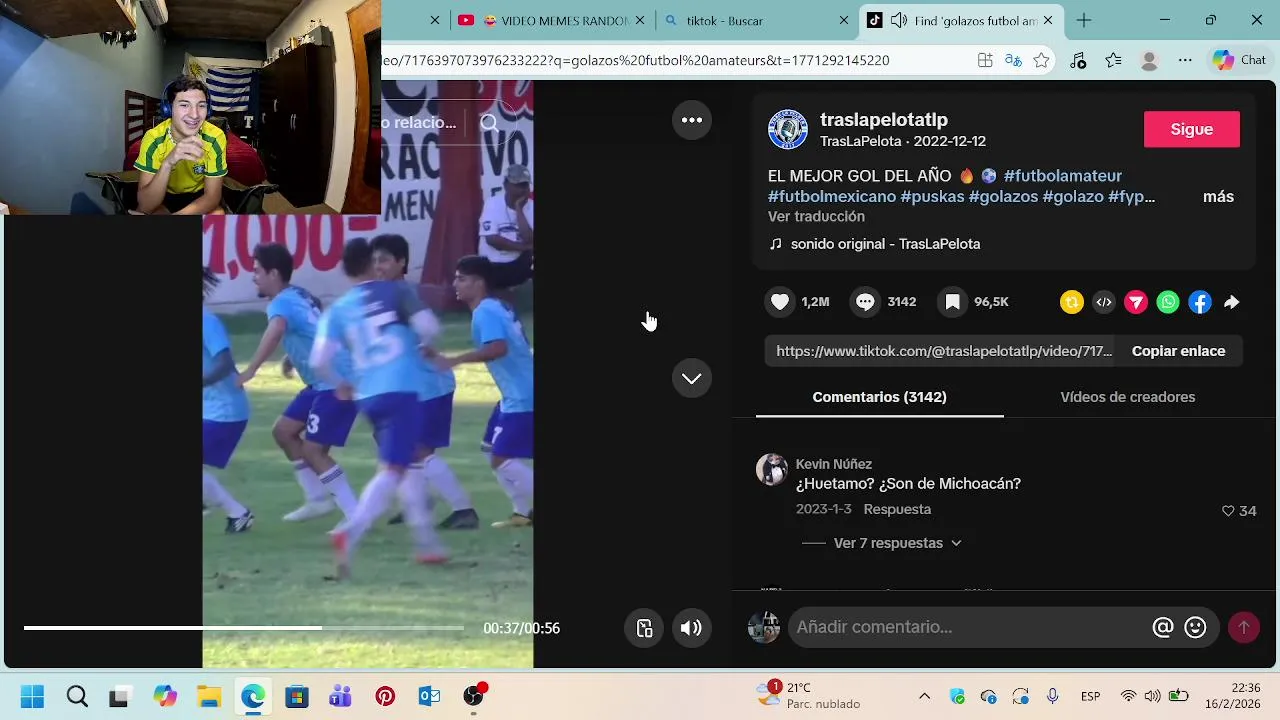Click the embed code icon

pyautogui.click(x=1104, y=302)
